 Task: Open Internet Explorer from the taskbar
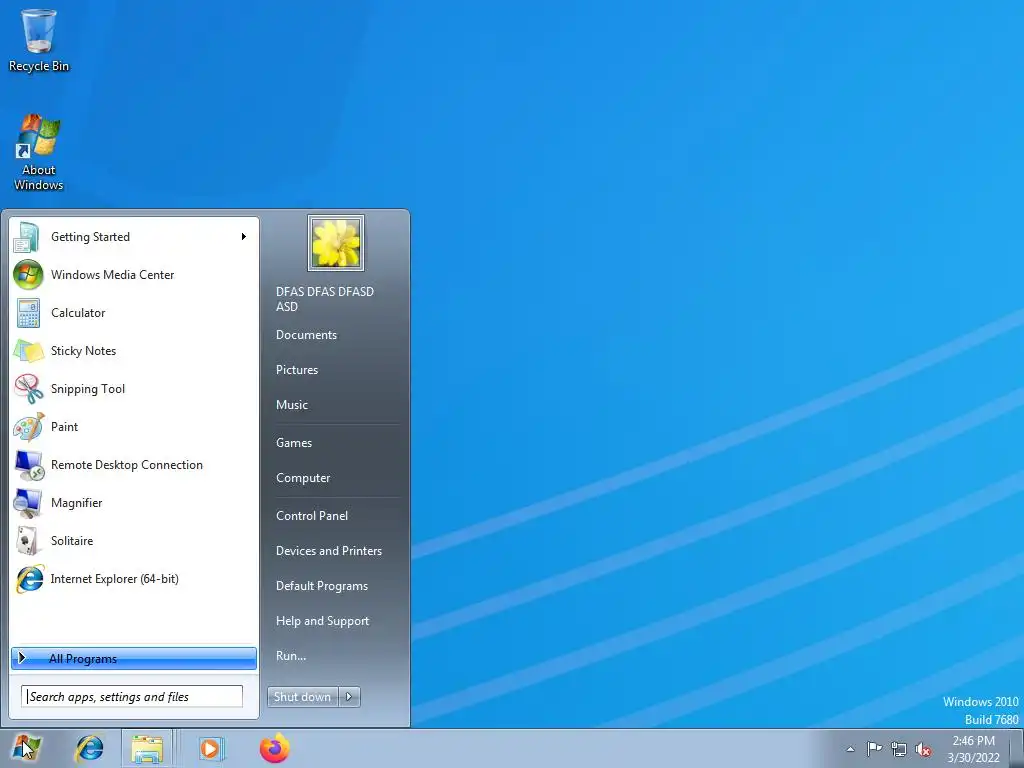tap(89, 748)
